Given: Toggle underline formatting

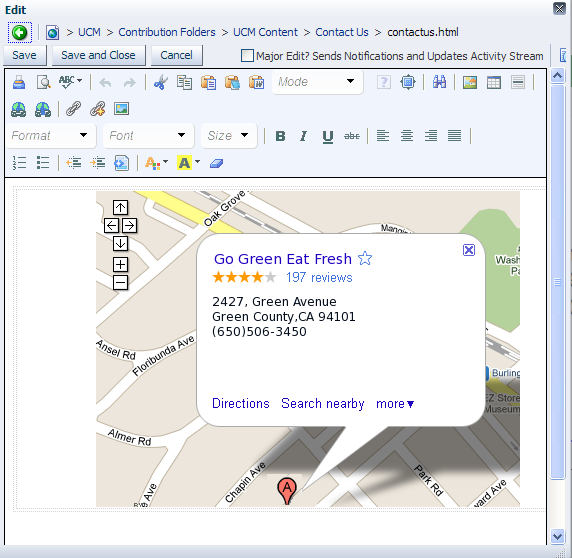Looking at the screenshot, I should 328,136.
